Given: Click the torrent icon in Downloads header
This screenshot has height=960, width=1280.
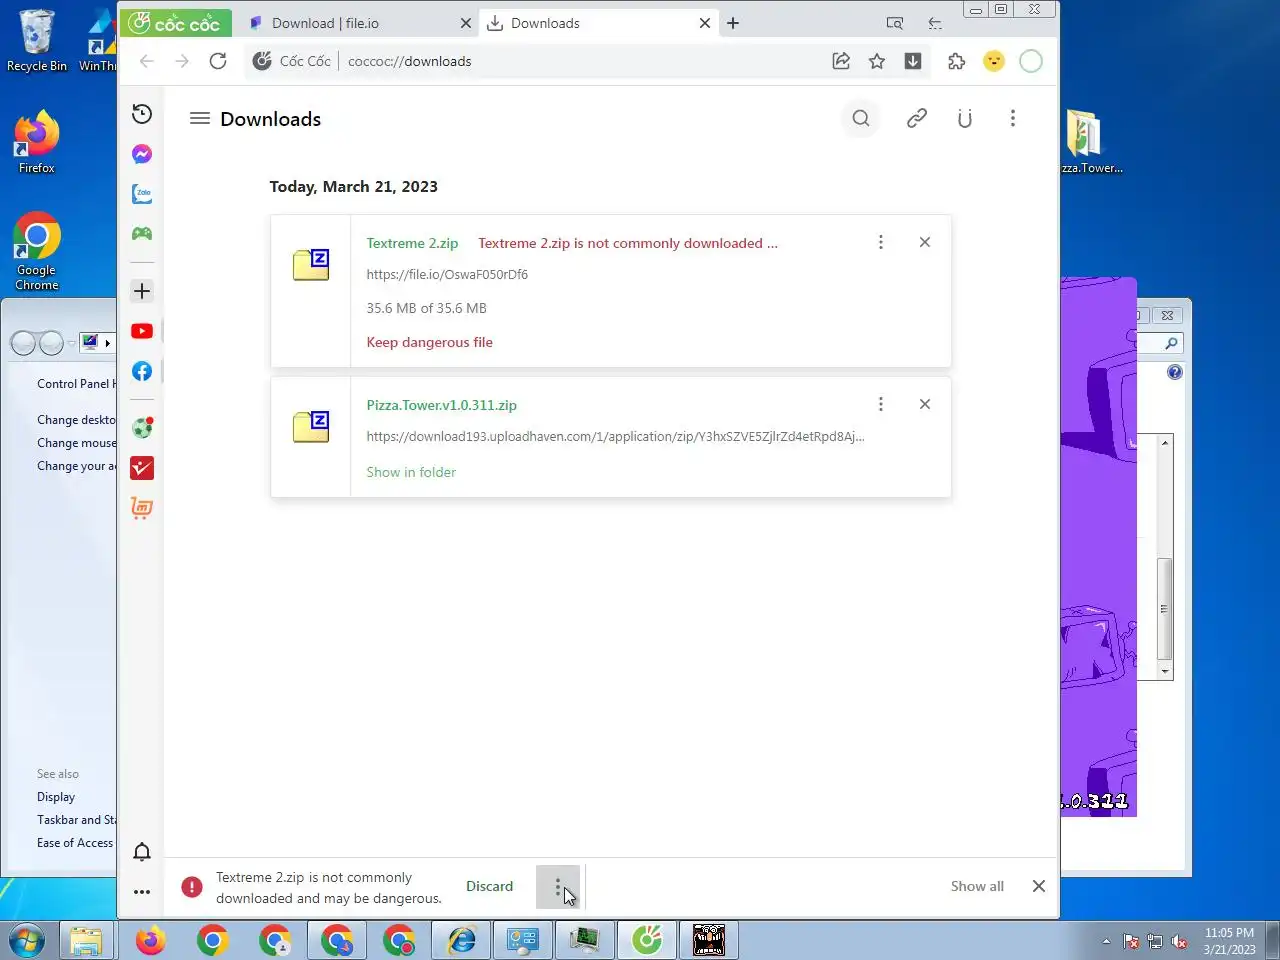Looking at the screenshot, I should pyautogui.click(x=965, y=119).
